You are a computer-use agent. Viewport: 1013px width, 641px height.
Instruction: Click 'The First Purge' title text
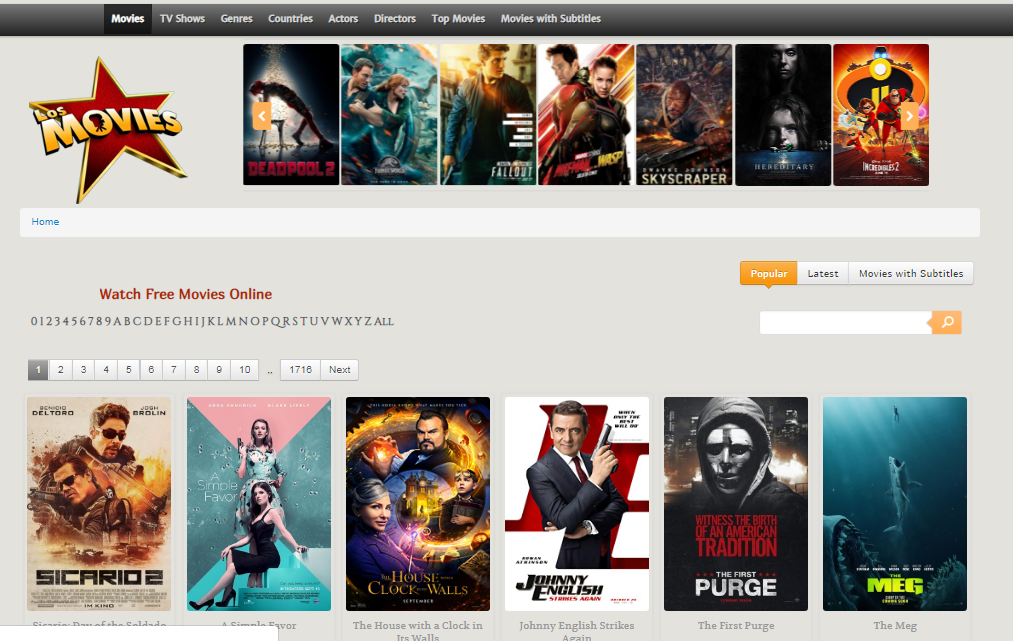[x=736, y=625]
